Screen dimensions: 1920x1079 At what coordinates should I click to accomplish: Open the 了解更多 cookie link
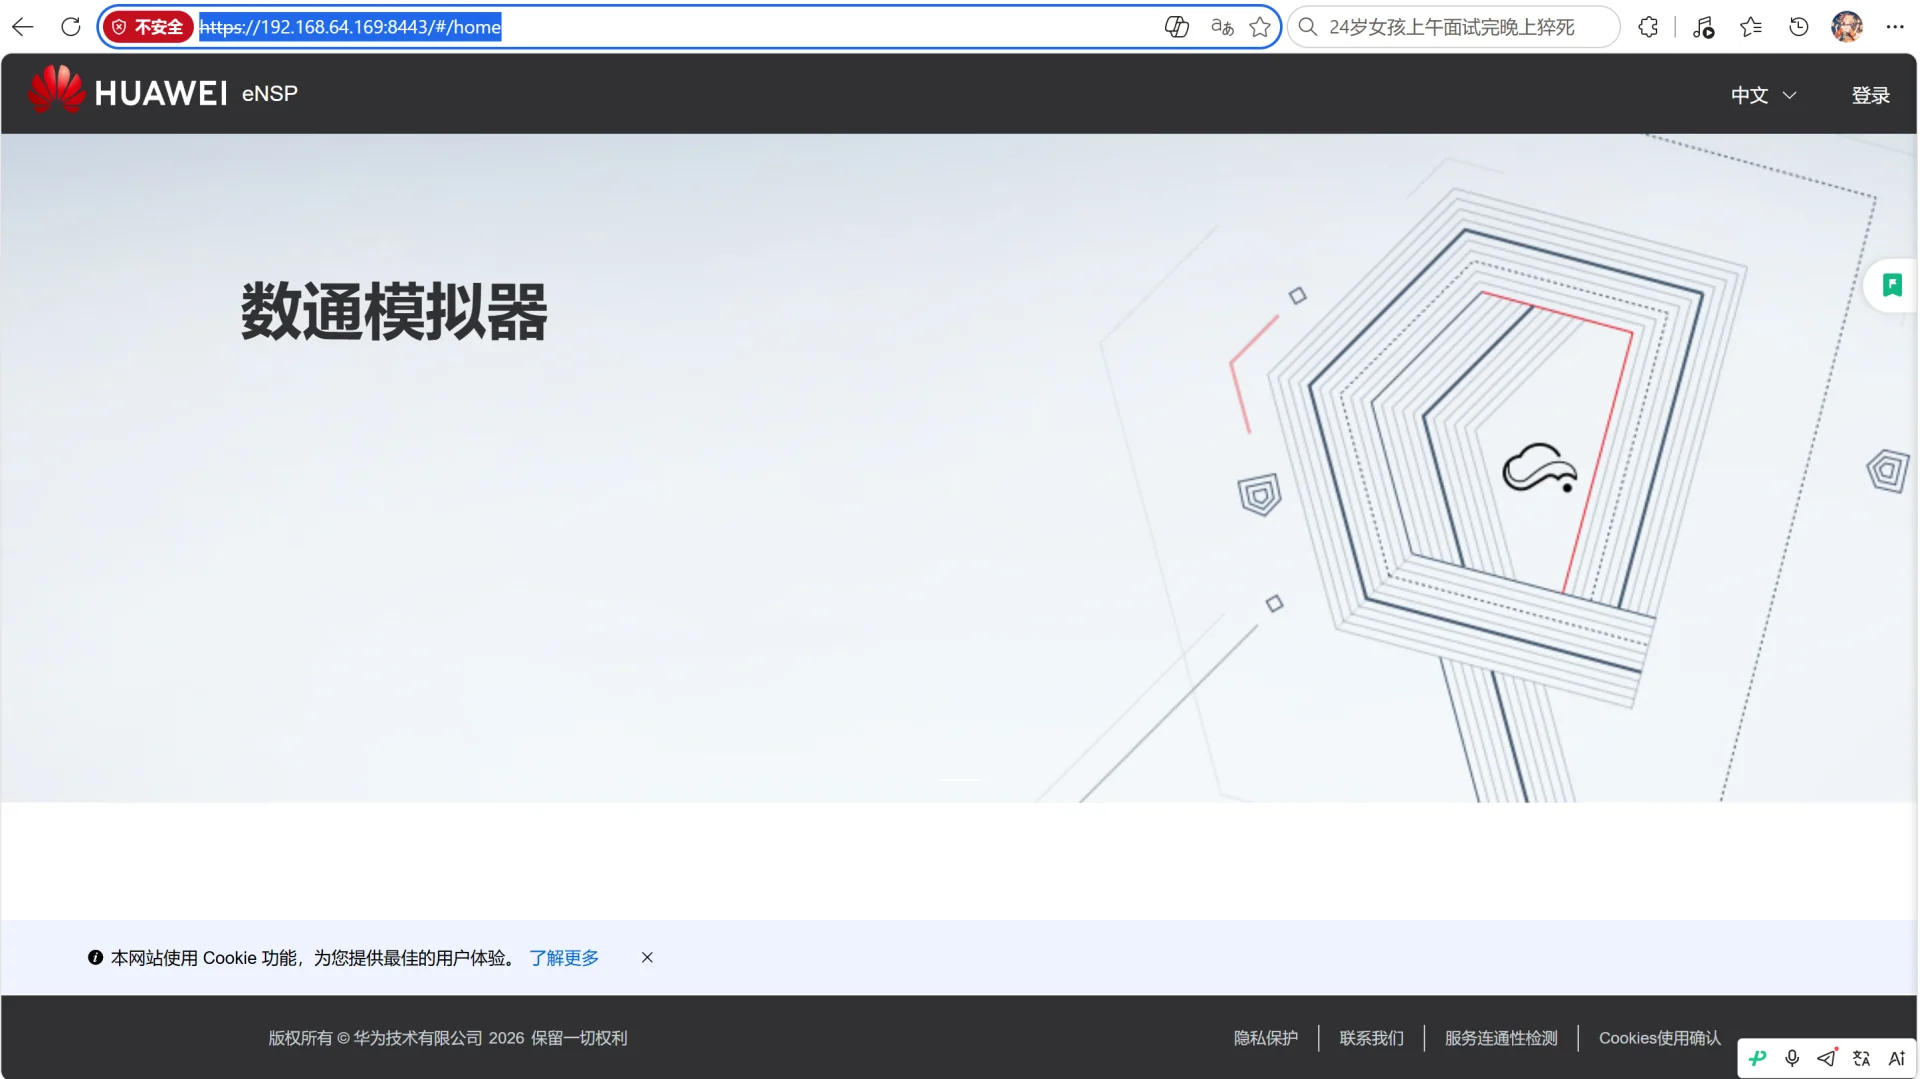[564, 958]
